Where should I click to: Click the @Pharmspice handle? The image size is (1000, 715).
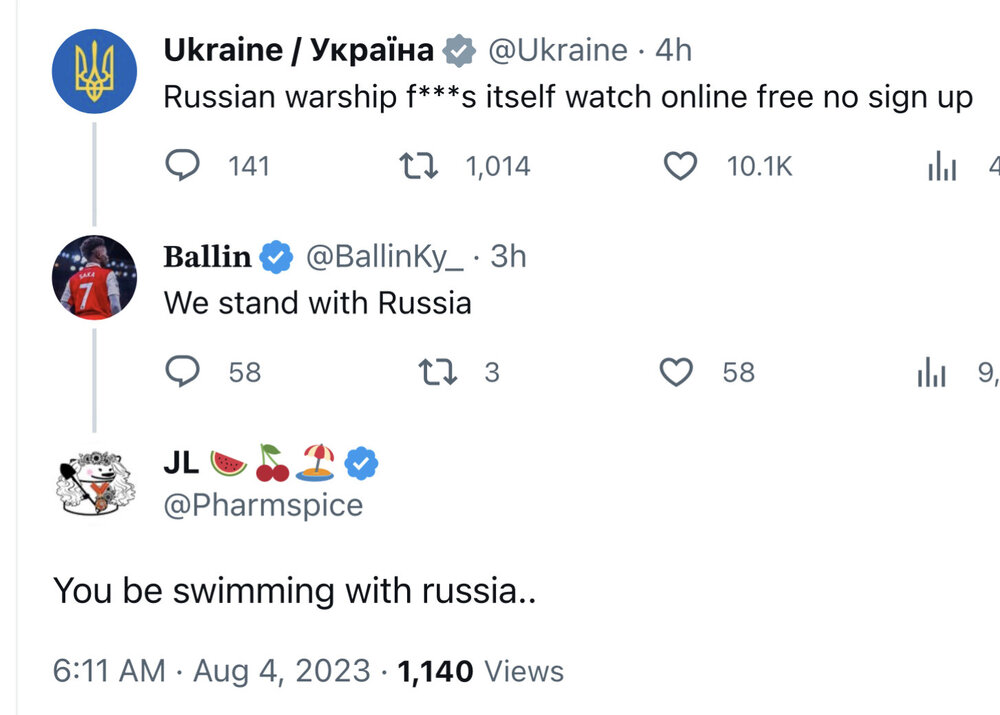point(263,505)
